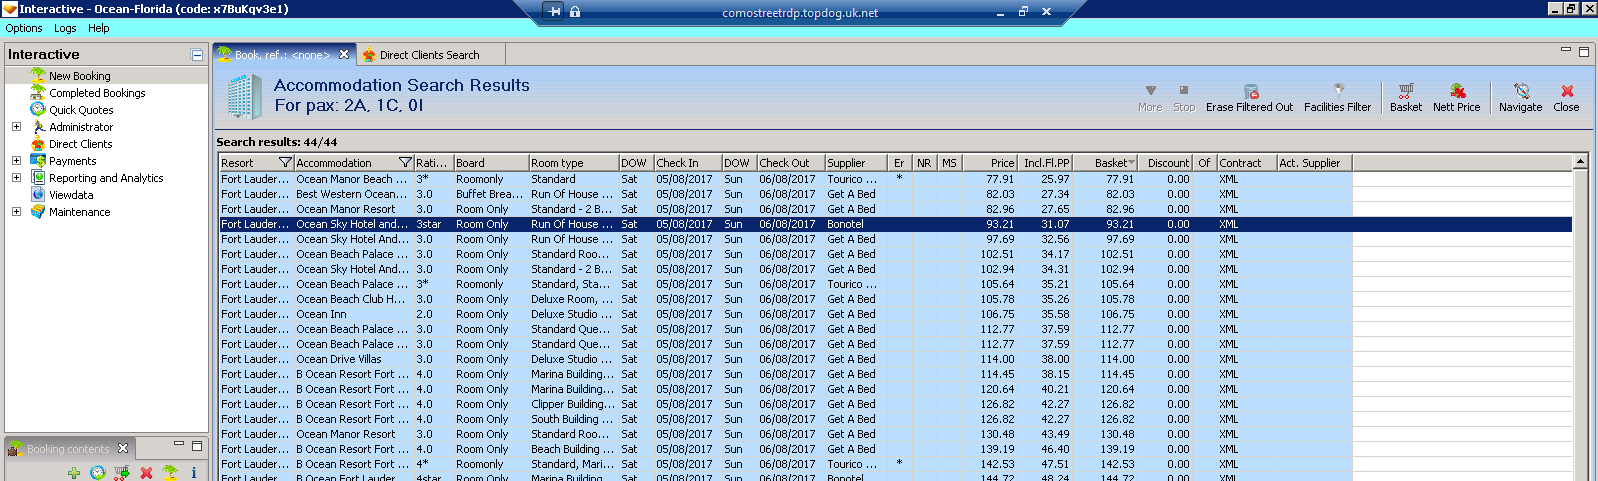
Task: Open Completed Bookings in sidebar
Action: click(97, 93)
